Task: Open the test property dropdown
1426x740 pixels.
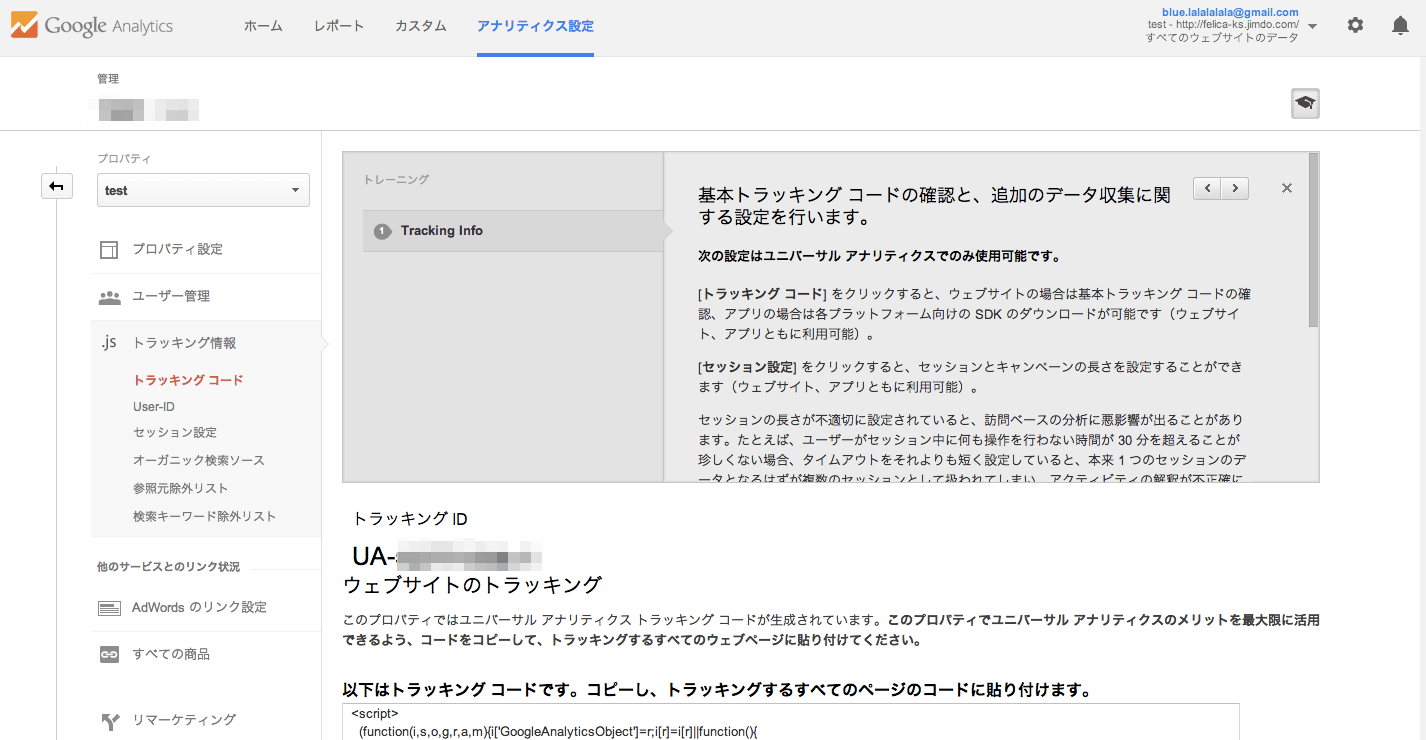Action: click(203, 190)
